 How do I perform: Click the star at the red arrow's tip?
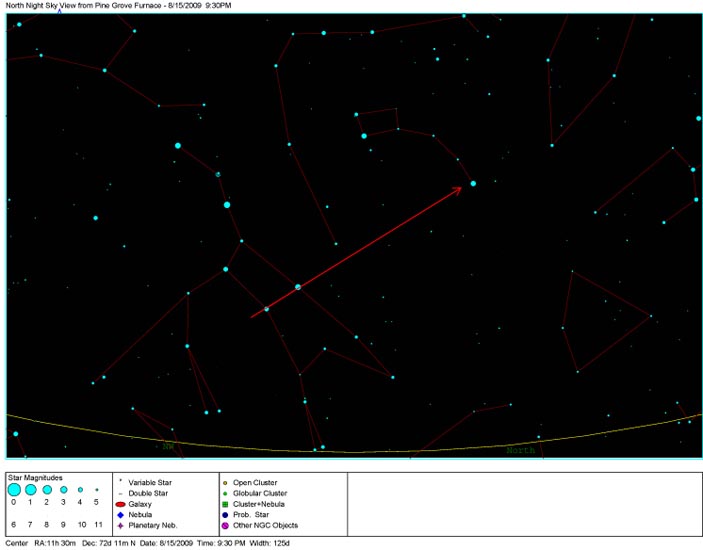pyautogui.click(x=473, y=183)
